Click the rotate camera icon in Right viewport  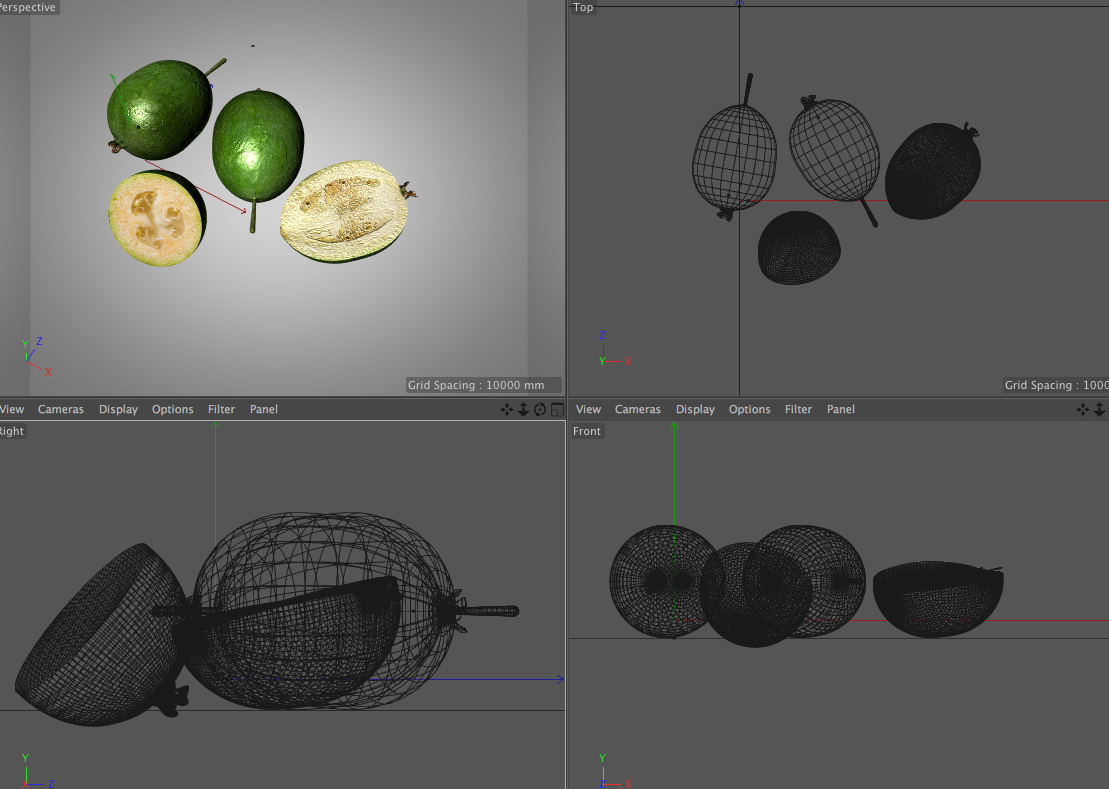(540, 409)
